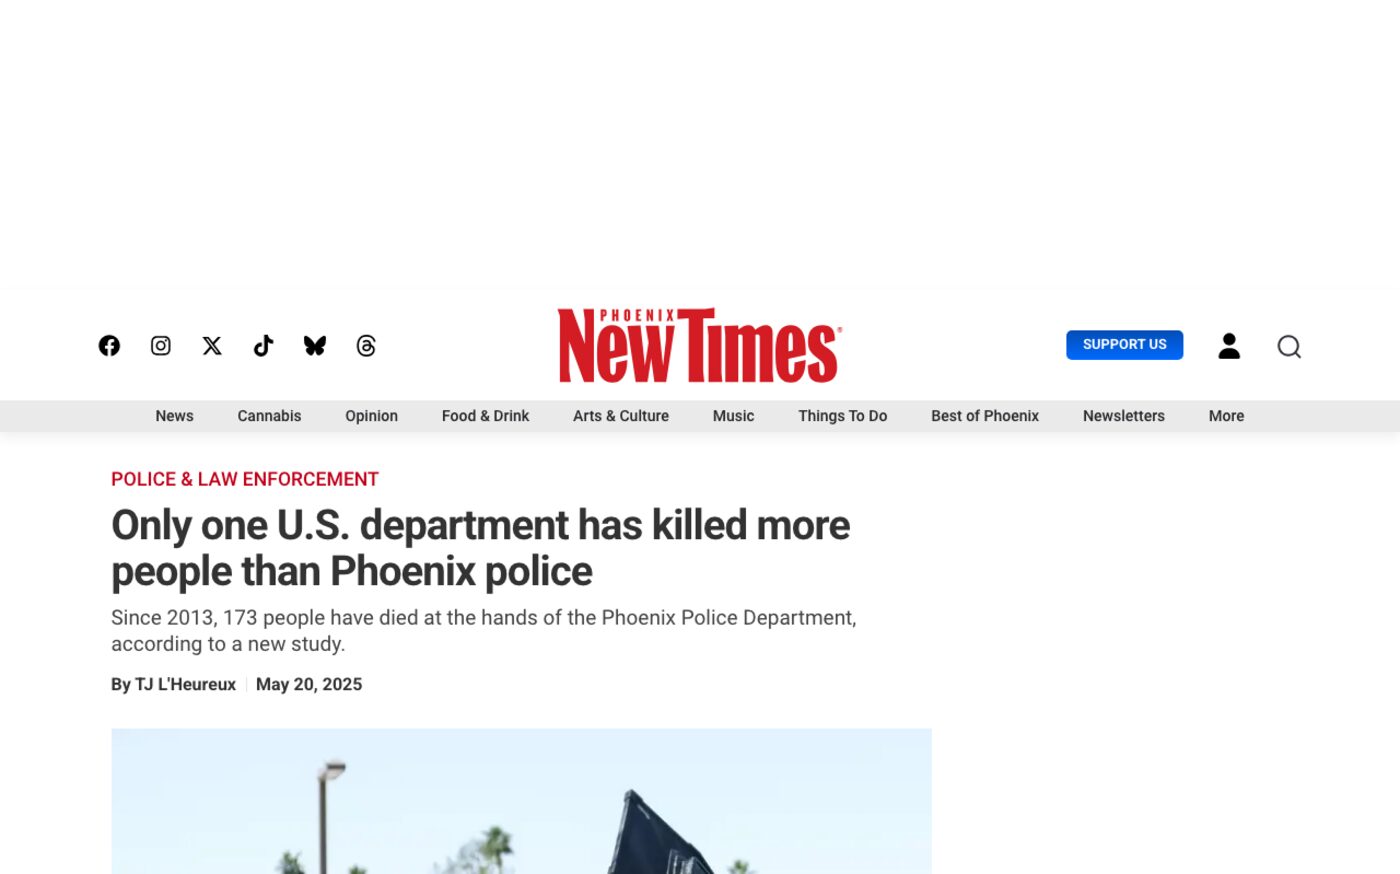Expand the More navigation menu

click(x=1226, y=416)
